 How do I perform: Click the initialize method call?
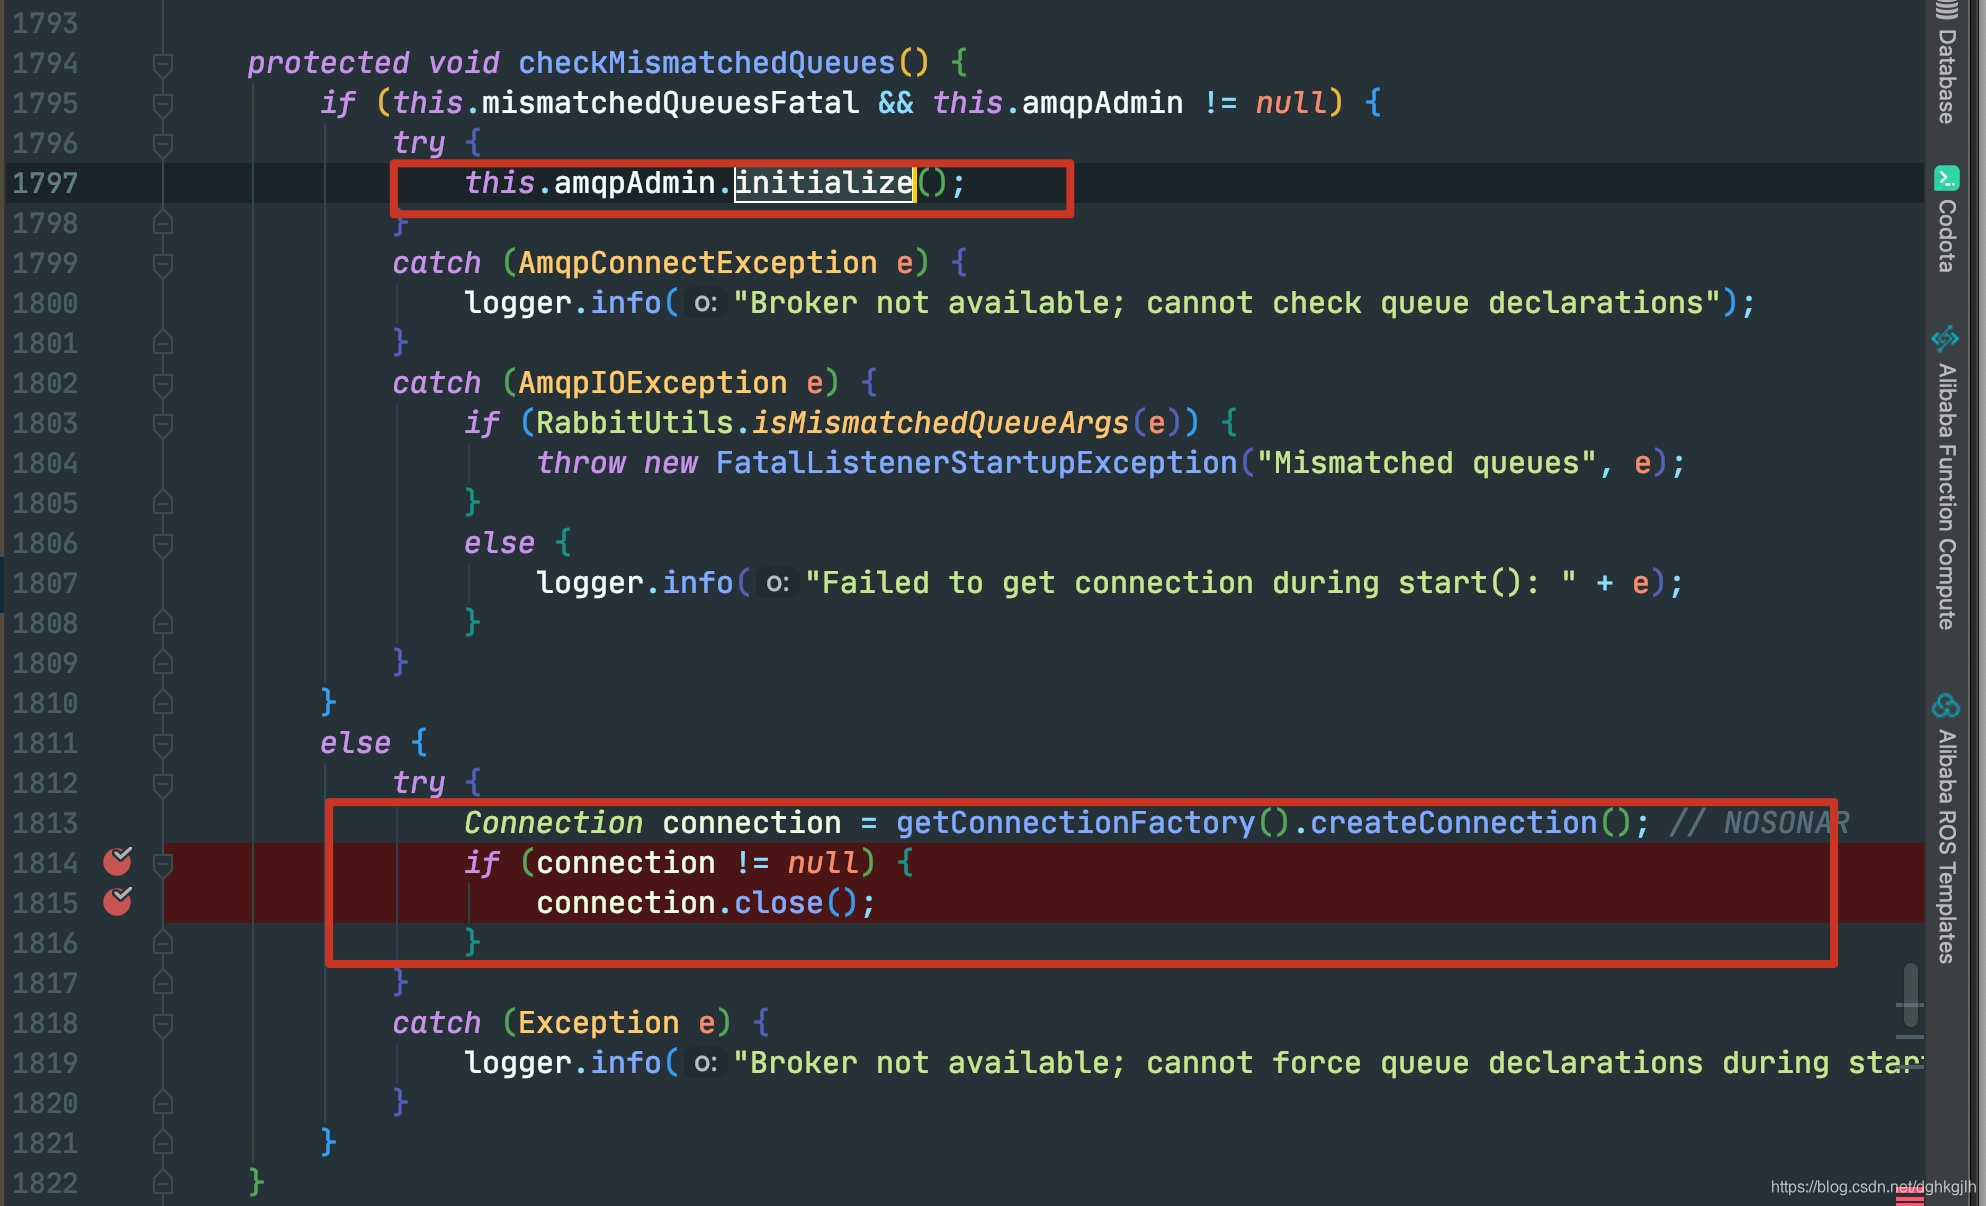pyautogui.click(x=824, y=183)
